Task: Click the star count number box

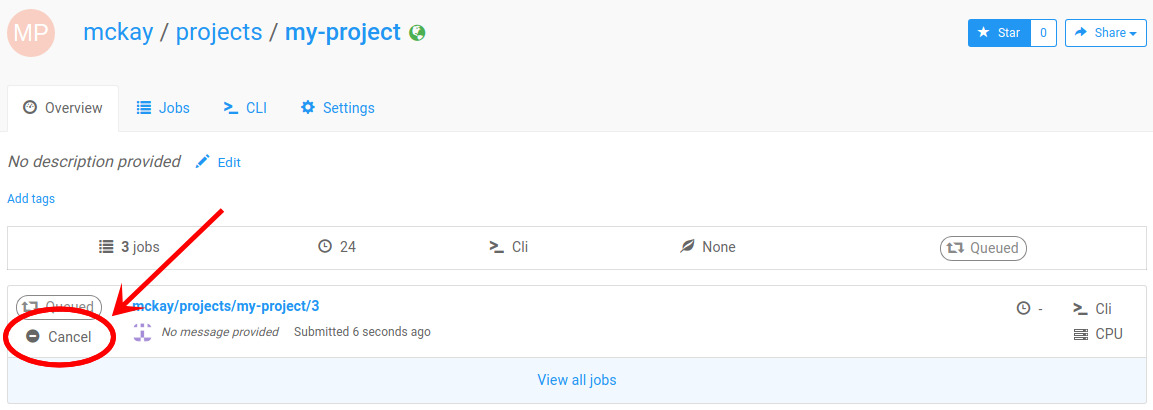Action: [1043, 33]
